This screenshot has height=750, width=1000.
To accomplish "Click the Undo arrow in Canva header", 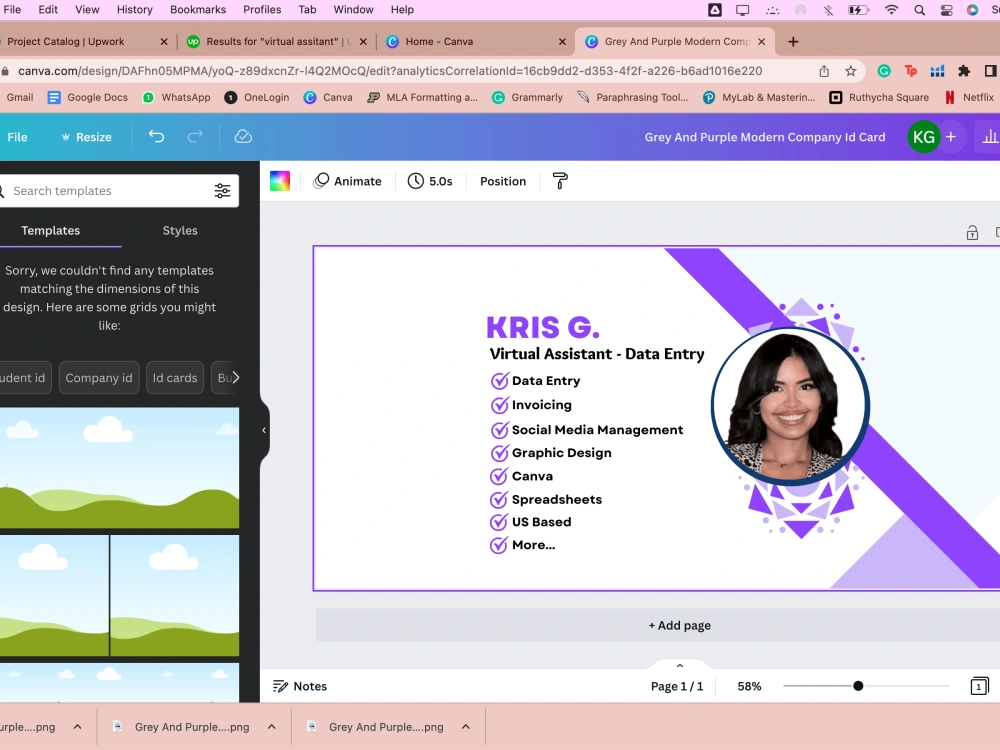I will click(x=156, y=136).
